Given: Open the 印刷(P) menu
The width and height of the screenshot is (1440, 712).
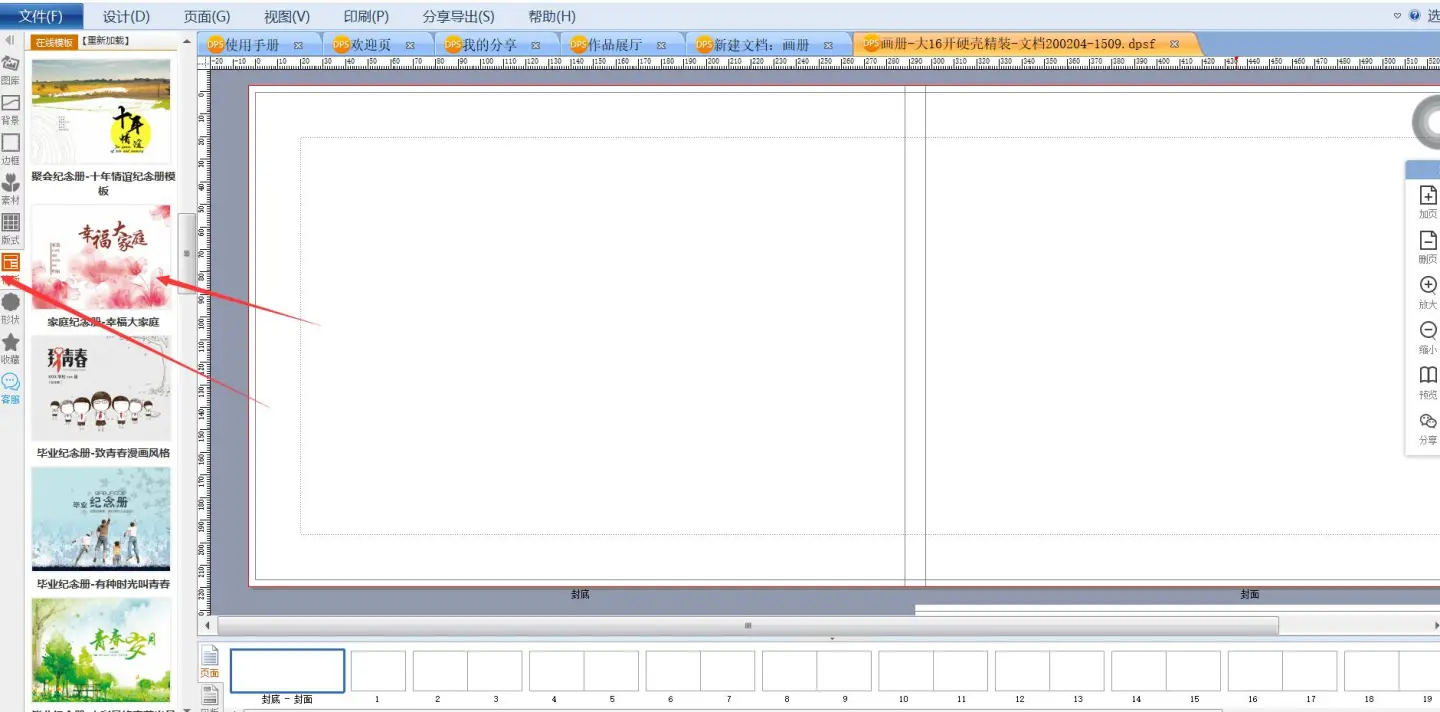Looking at the screenshot, I should click(366, 16).
